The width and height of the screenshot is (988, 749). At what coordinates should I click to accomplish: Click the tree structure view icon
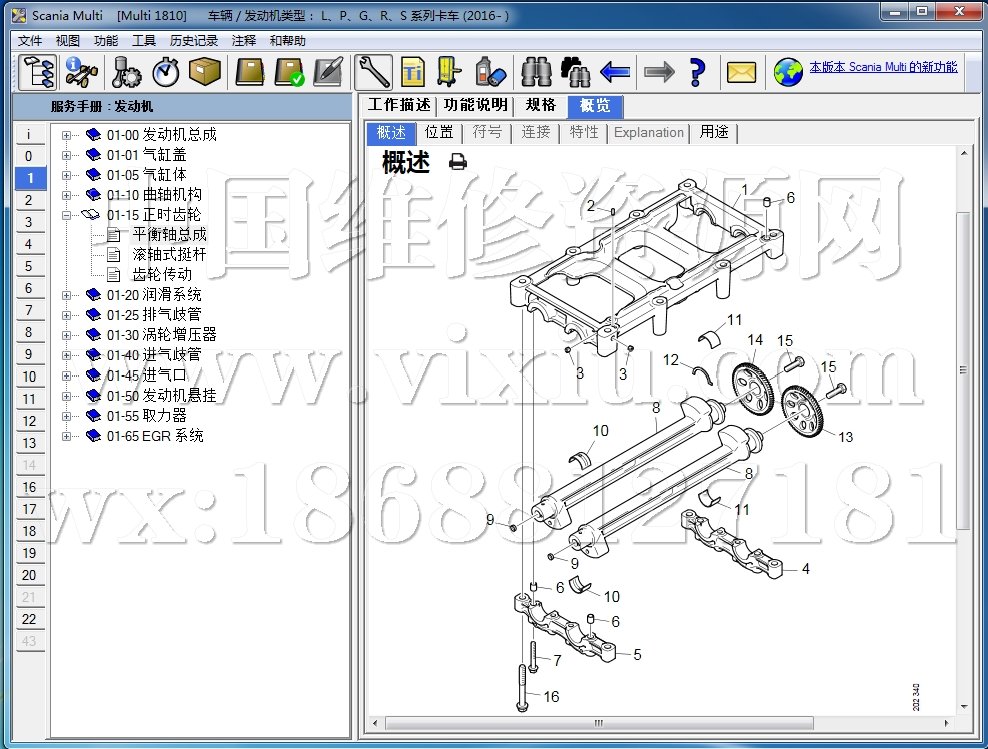pos(37,72)
